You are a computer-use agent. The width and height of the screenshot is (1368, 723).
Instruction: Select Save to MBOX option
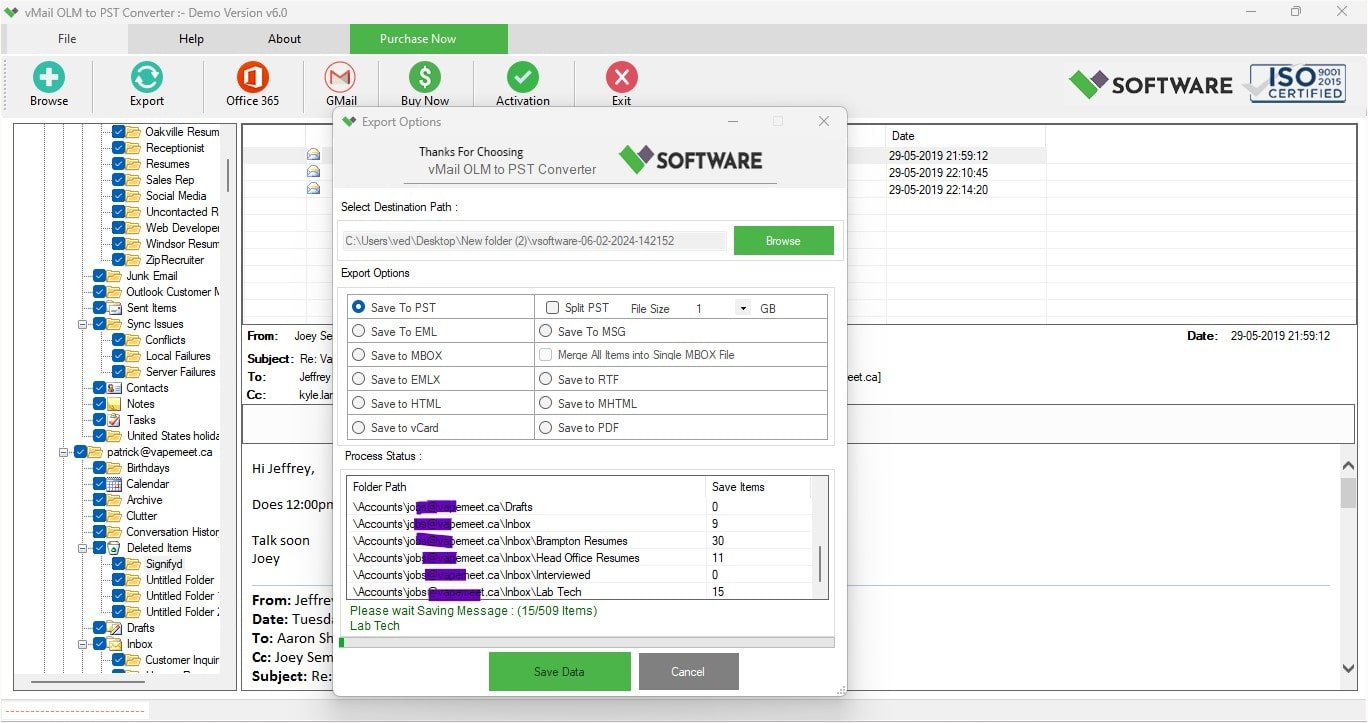359,355
